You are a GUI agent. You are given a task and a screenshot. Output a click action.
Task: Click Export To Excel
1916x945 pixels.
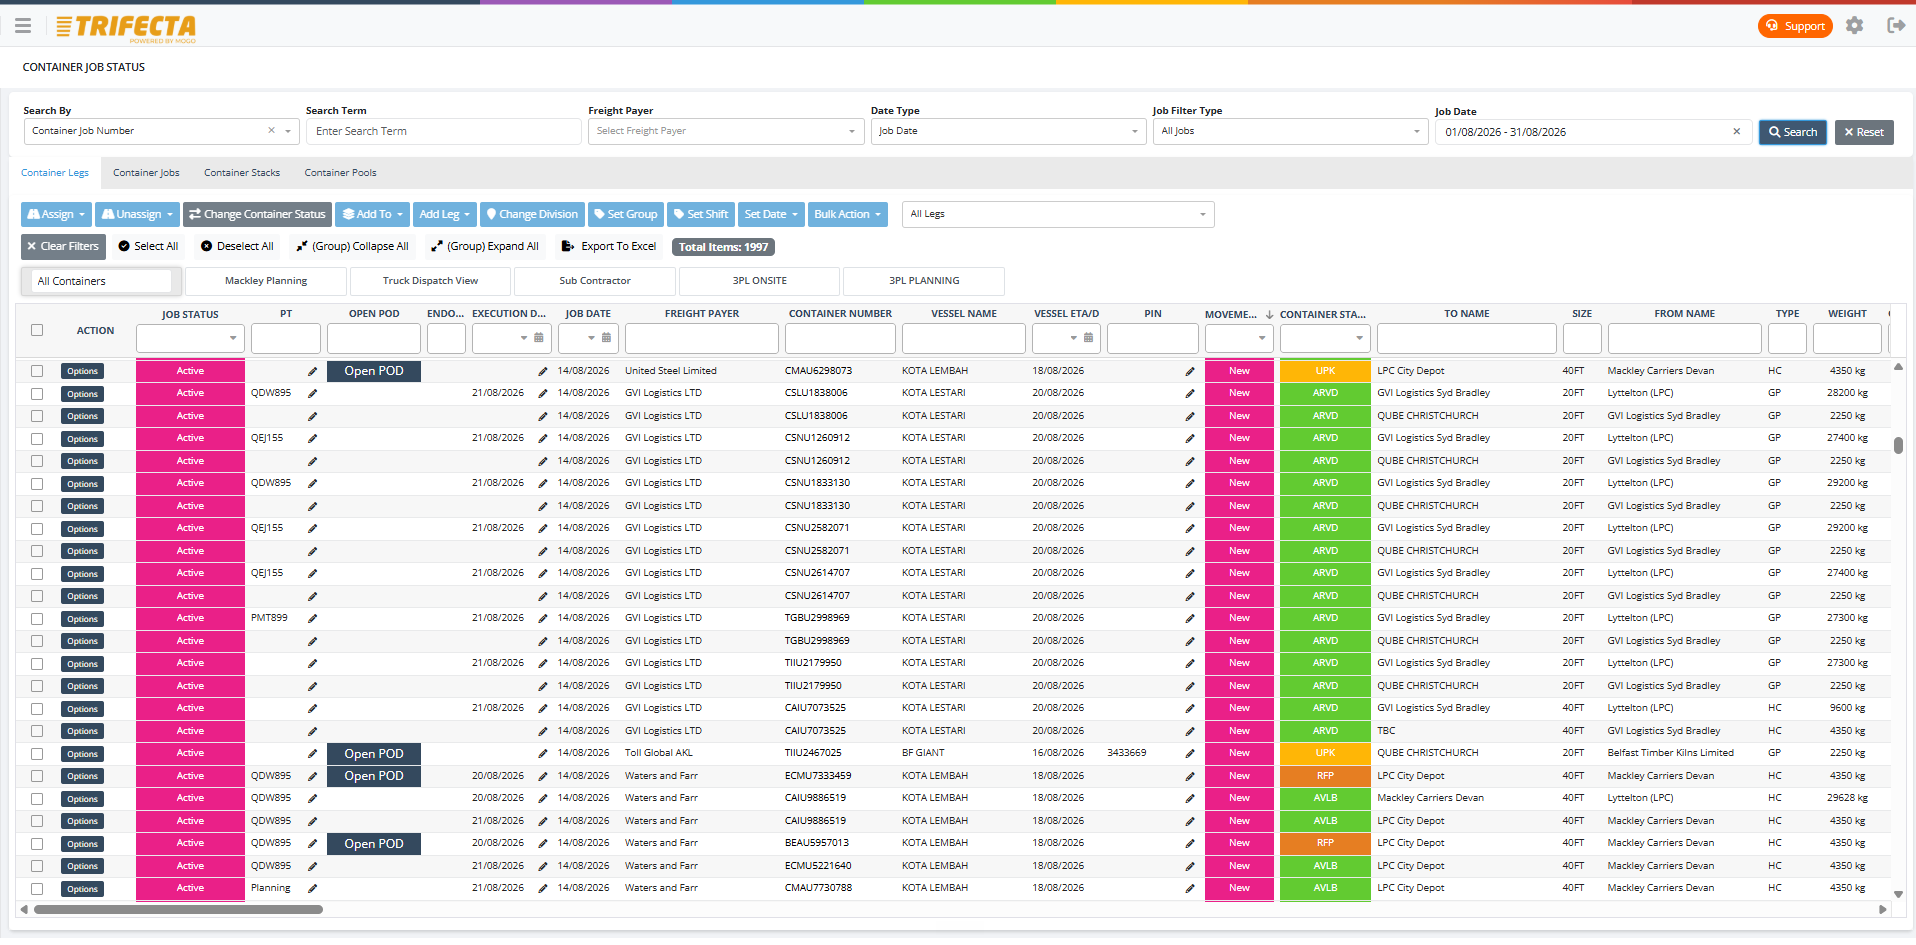pos(608,246)
